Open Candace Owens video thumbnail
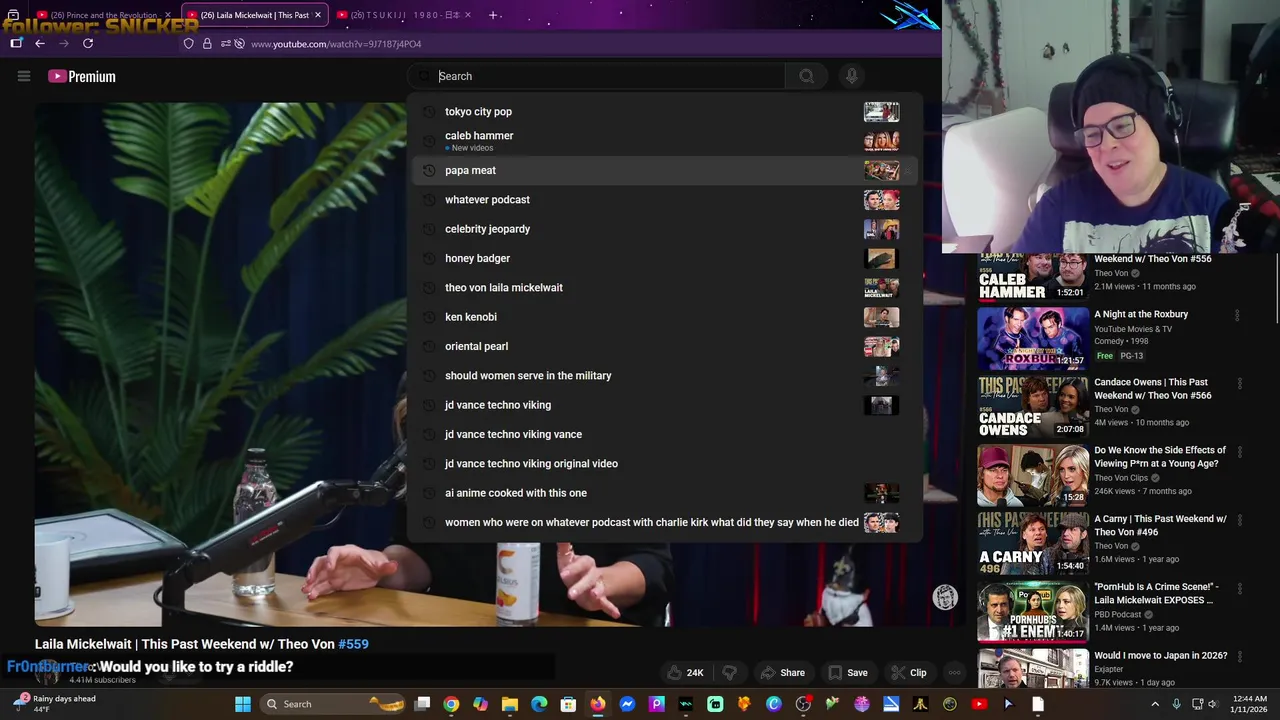This screenshot has height=720, width=1280. [x=1033, y=407]
